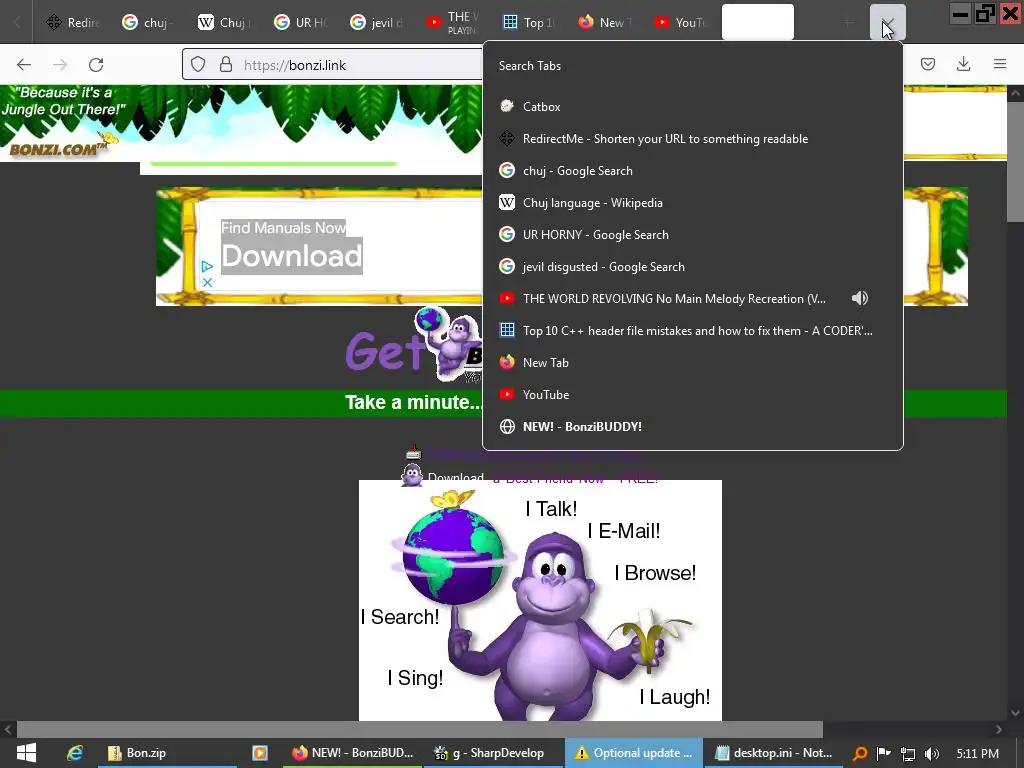Viewport: 1024px width, 768px height.
Task: Open the Downloads panel icon
Action: [963, 64]
